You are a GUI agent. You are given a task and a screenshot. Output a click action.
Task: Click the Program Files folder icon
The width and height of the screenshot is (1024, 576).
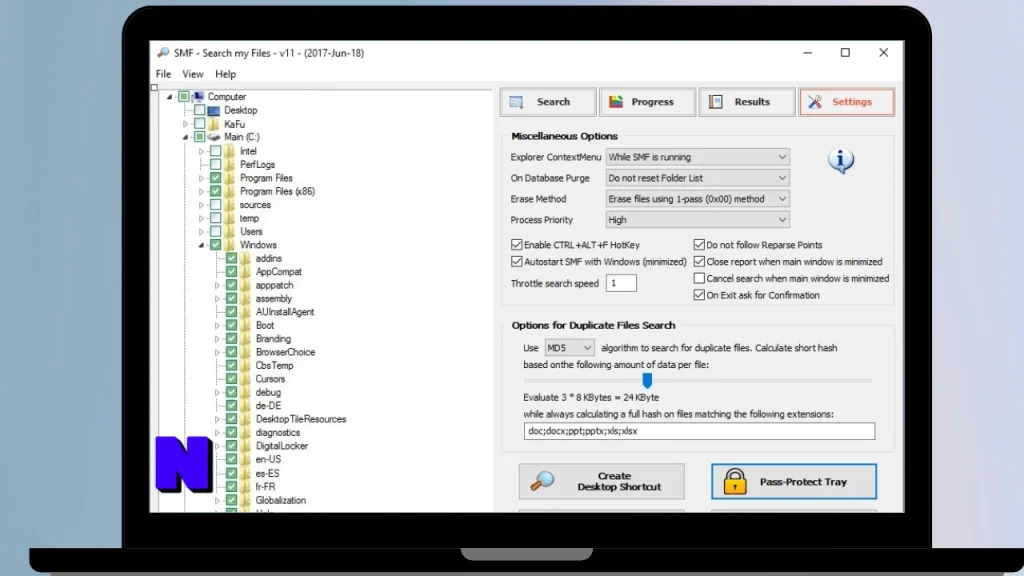[x=229, y=178]
